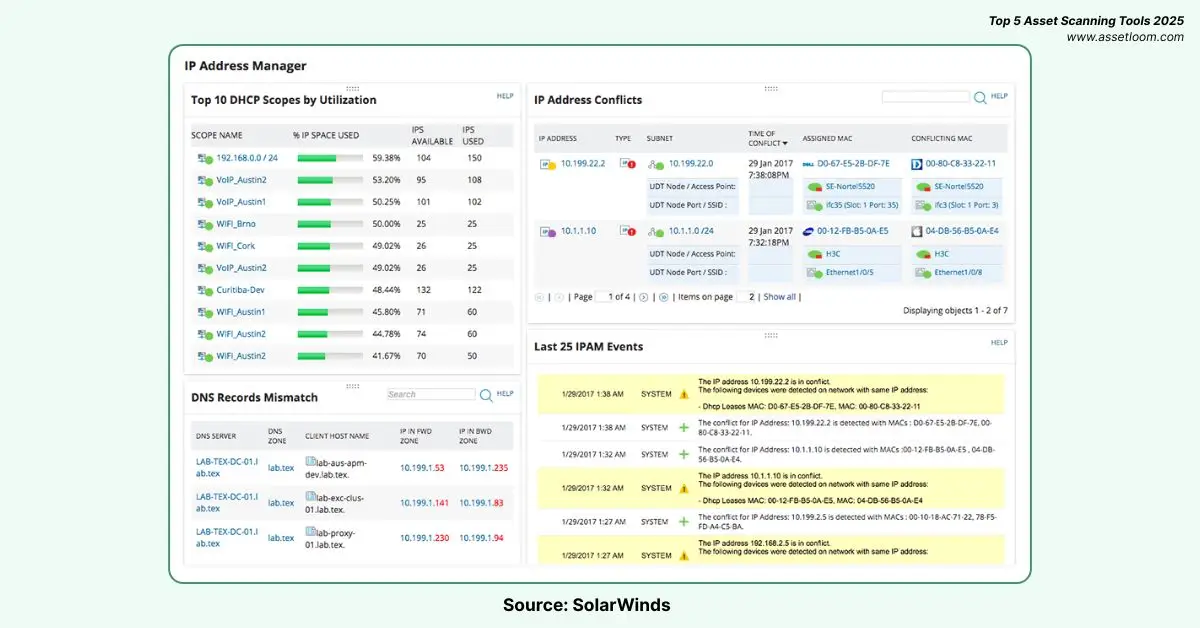Open the Ethernet1/0/5 port link

(850, 272)
